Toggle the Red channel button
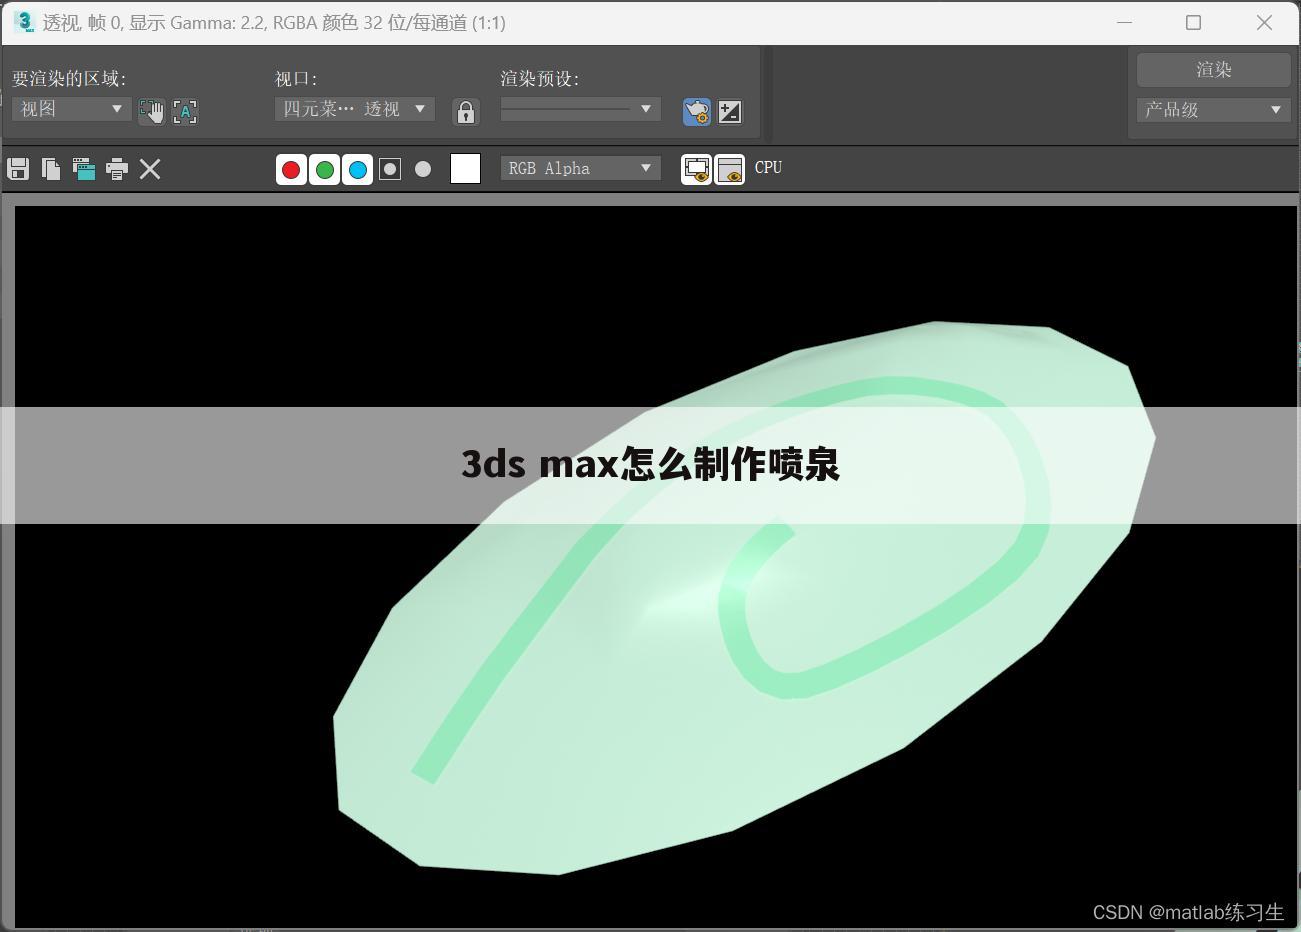 pos(291,169)
